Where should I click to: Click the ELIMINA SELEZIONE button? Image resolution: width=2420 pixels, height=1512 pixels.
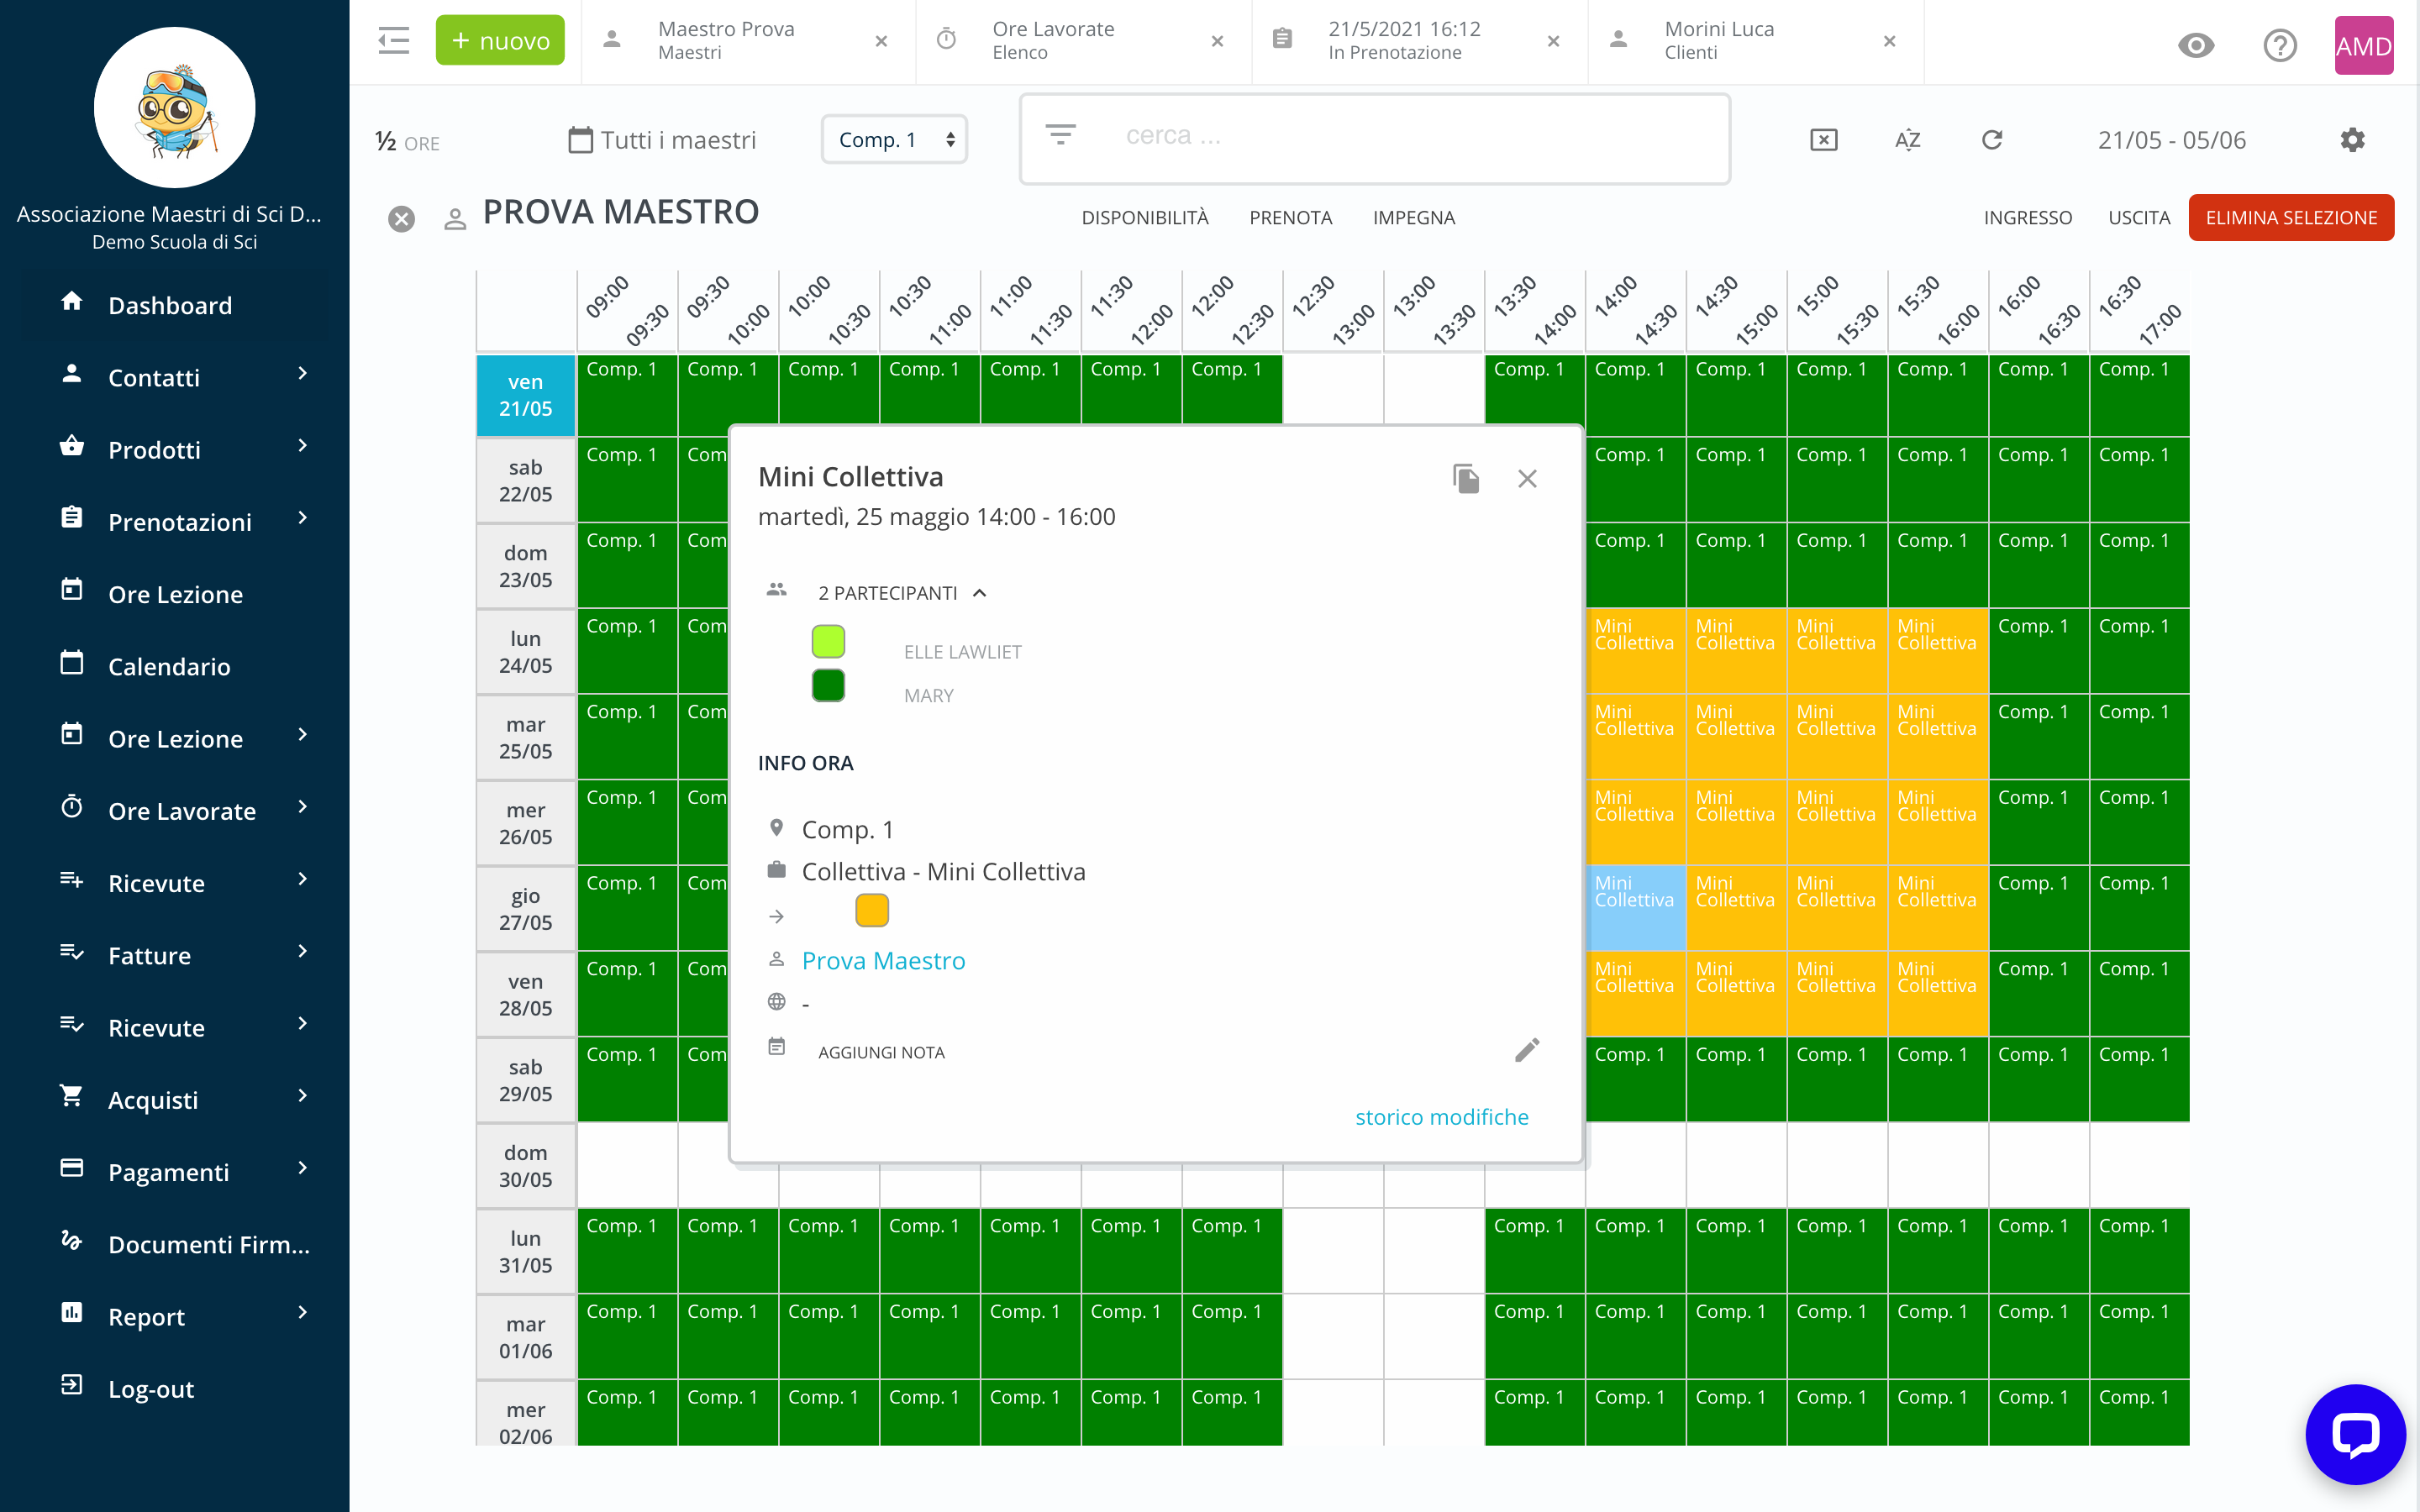pyautogui.click(x=2290, y=218)
